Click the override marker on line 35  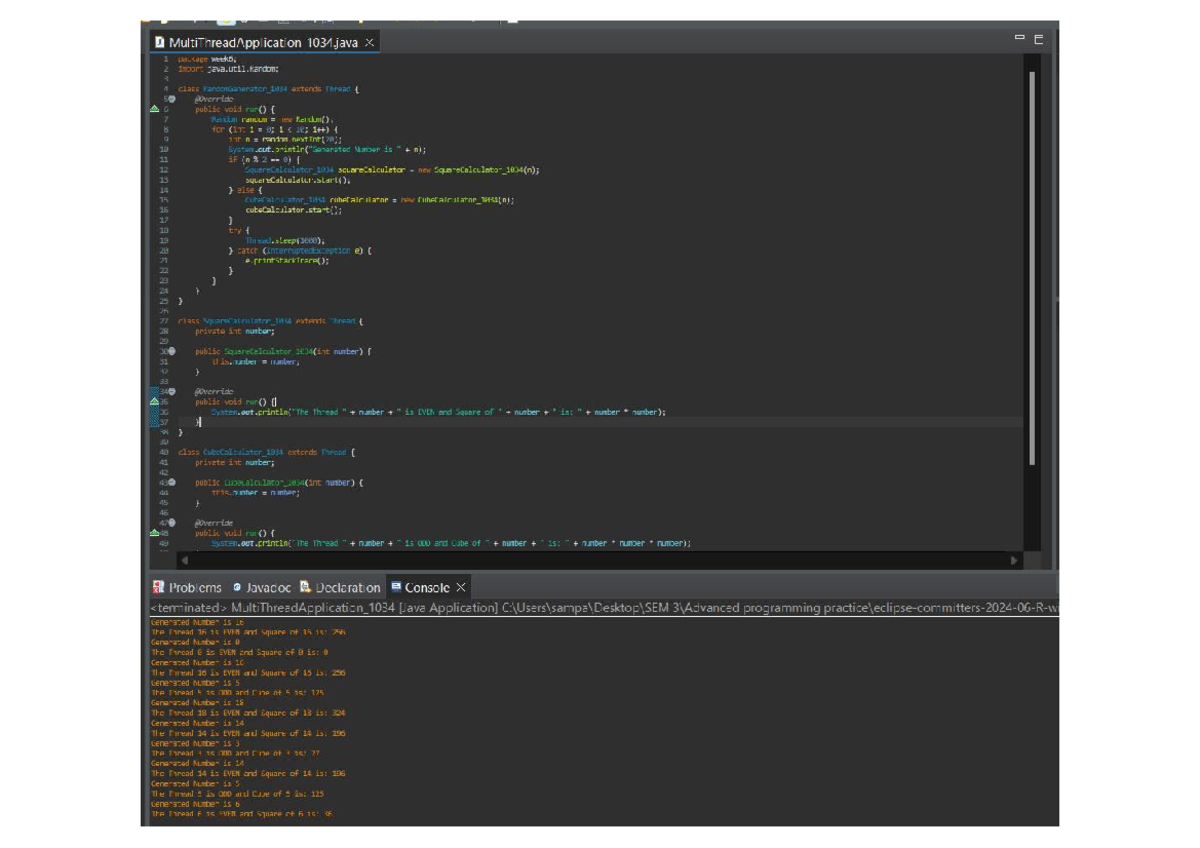[x=154, y=401]
